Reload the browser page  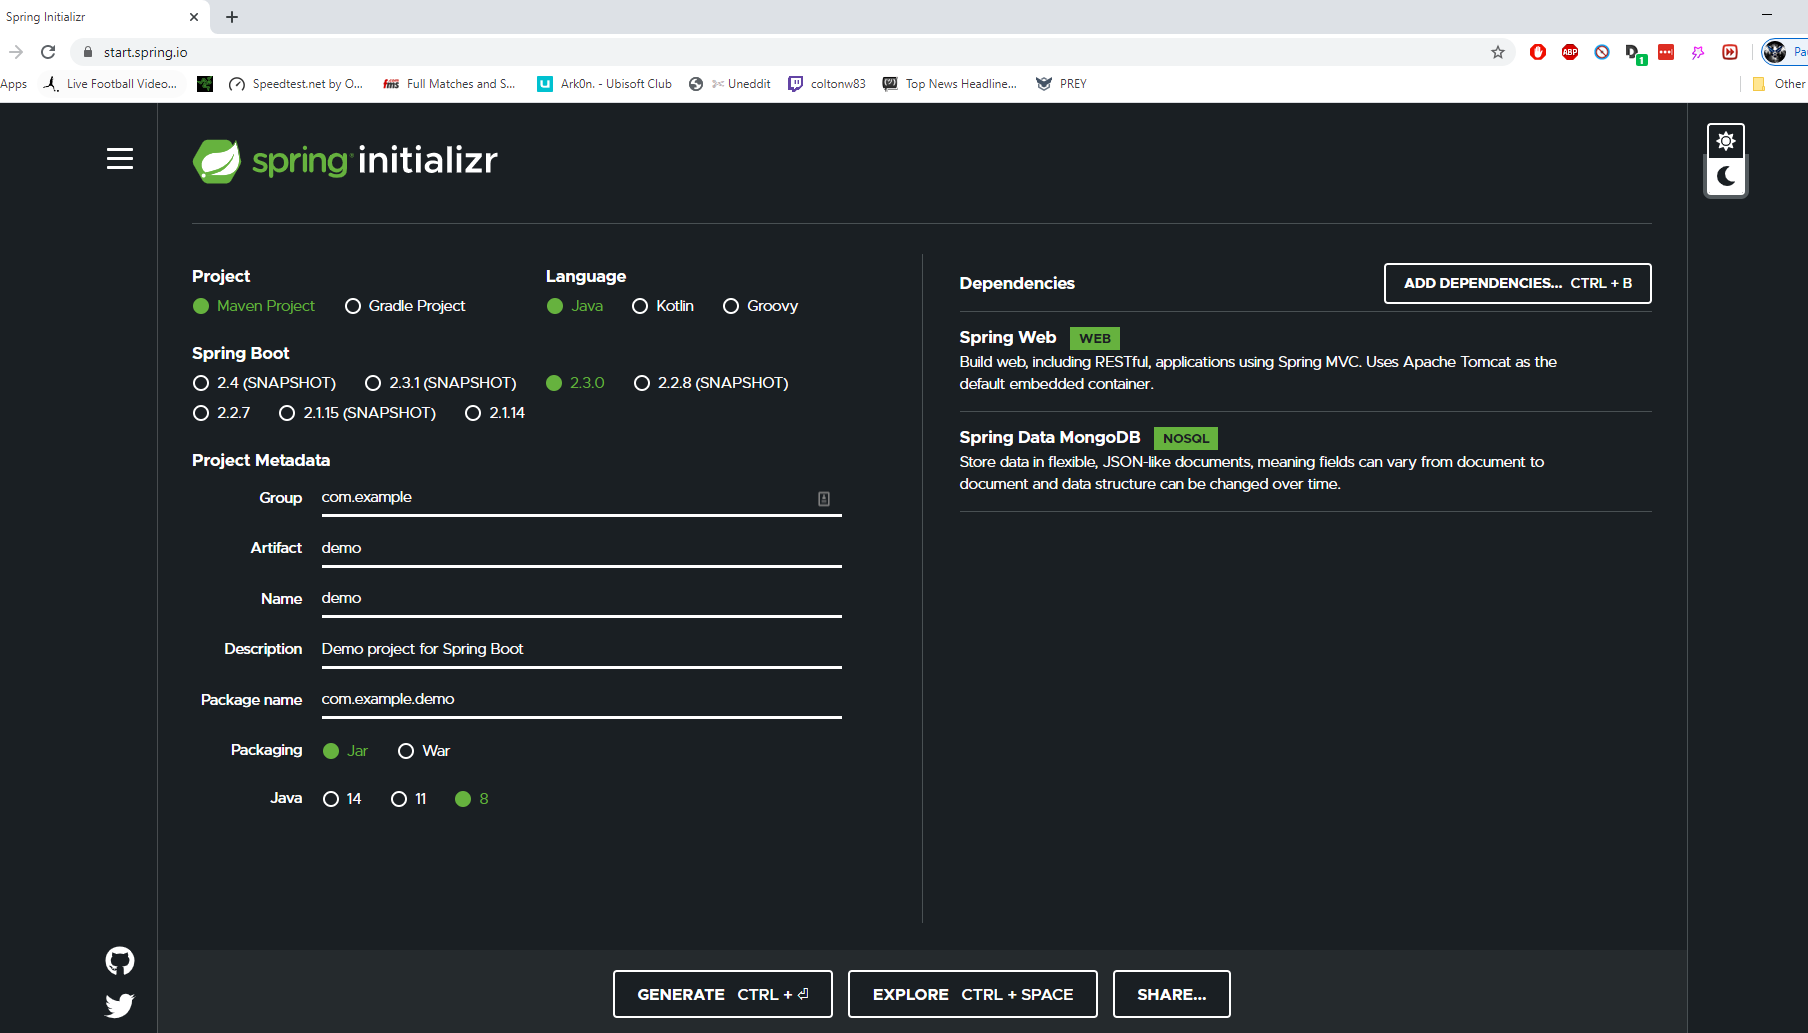point(48,52)
